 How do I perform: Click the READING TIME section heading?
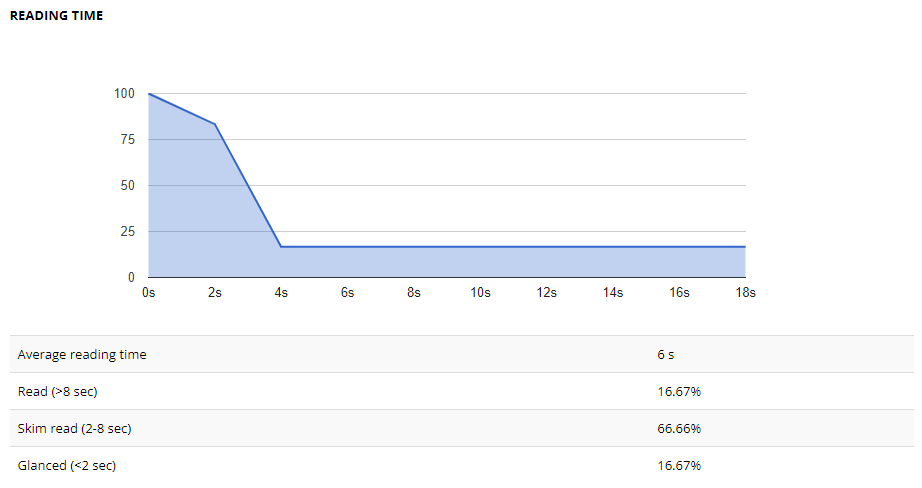tap(56, 16)
